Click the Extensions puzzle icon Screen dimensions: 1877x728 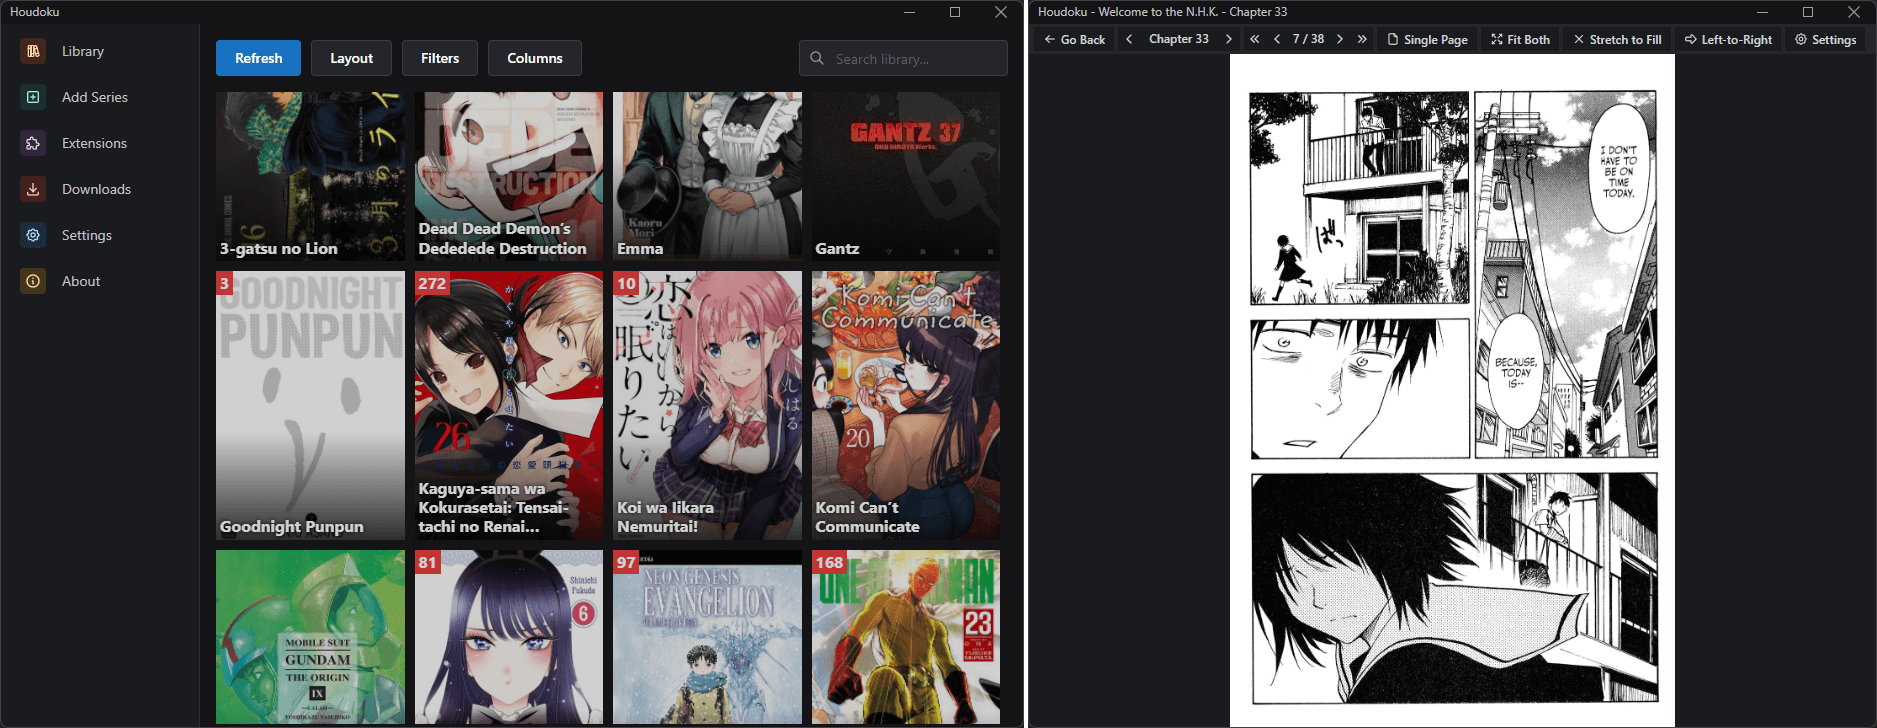[x=33, y=143]
